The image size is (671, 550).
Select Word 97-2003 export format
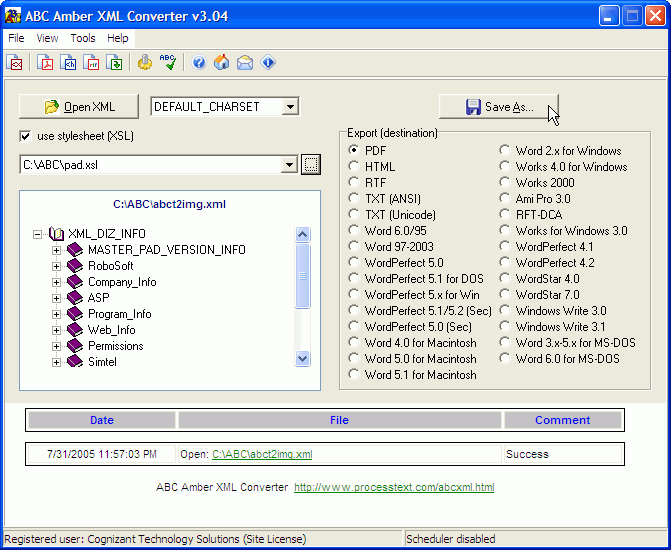[x=353, y=247]
